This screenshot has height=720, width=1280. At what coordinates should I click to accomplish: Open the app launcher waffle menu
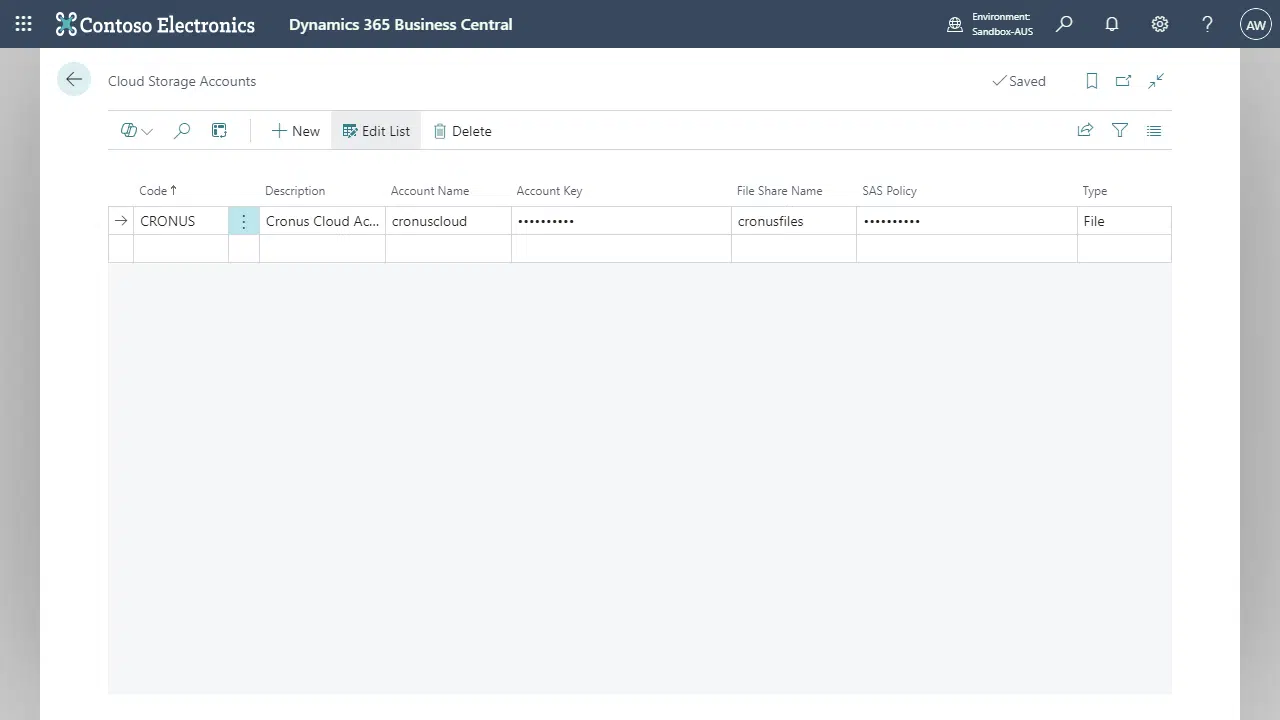coord(24,24)
